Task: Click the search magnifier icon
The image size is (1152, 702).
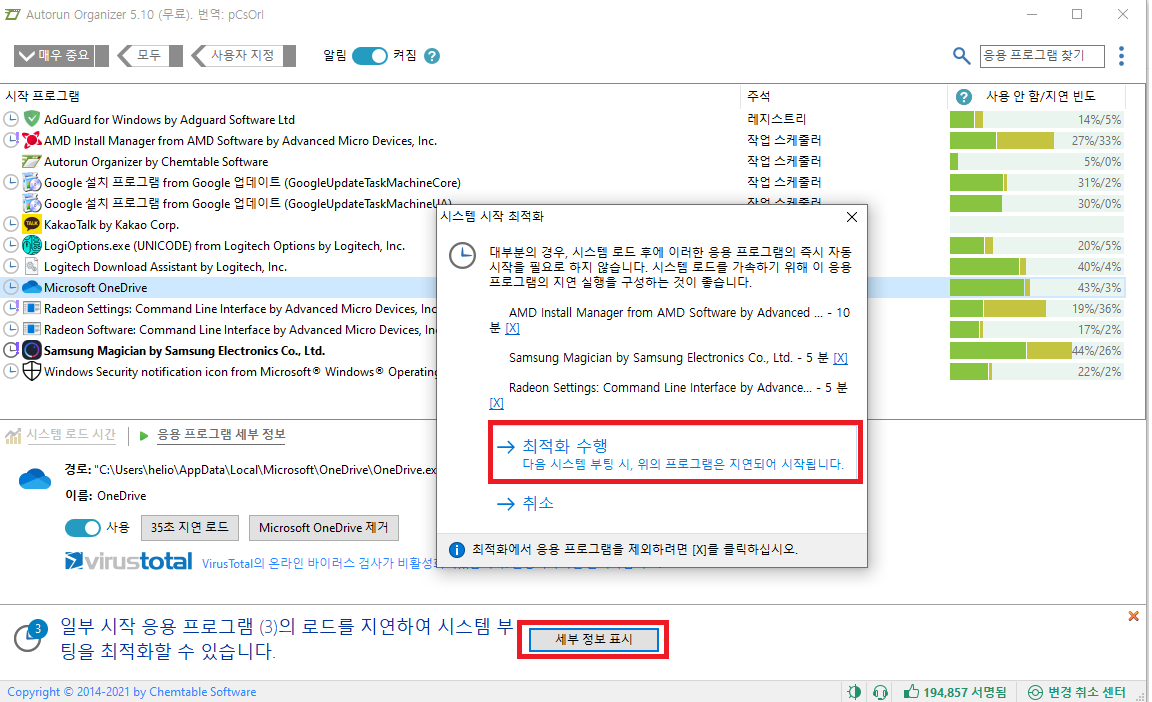Action: click(961, 56)
